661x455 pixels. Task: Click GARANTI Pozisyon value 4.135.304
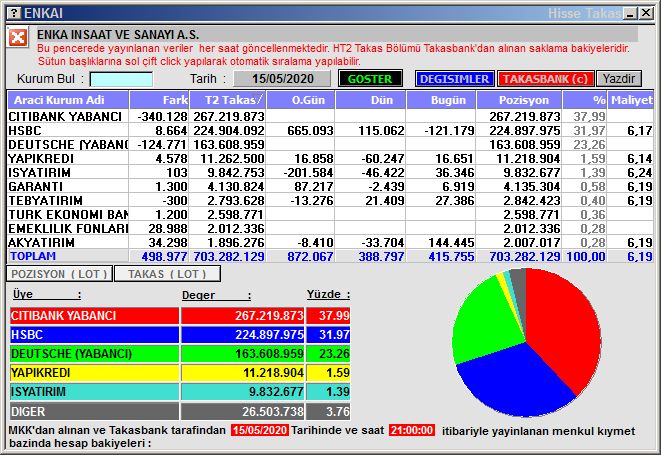(532, 186)
